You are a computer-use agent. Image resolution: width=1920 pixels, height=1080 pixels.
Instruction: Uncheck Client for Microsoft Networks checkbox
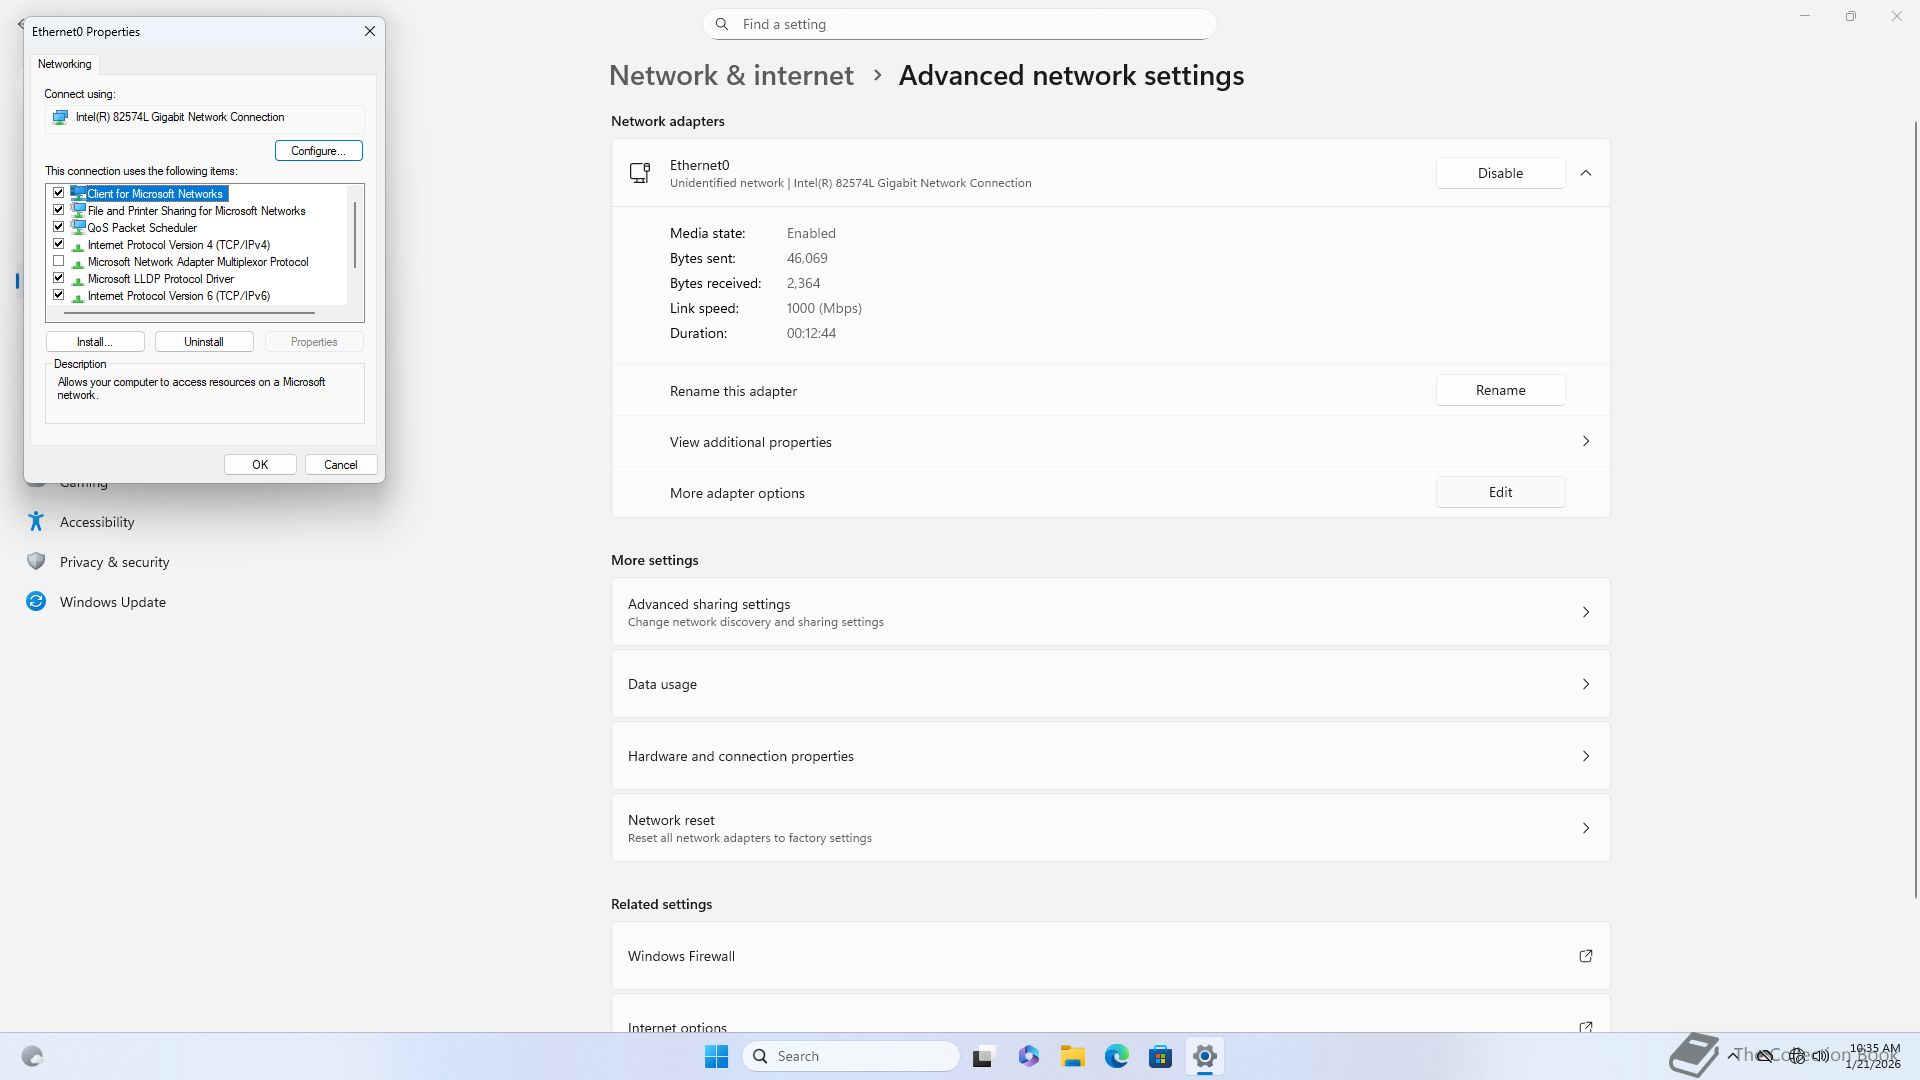coord(59,193)
